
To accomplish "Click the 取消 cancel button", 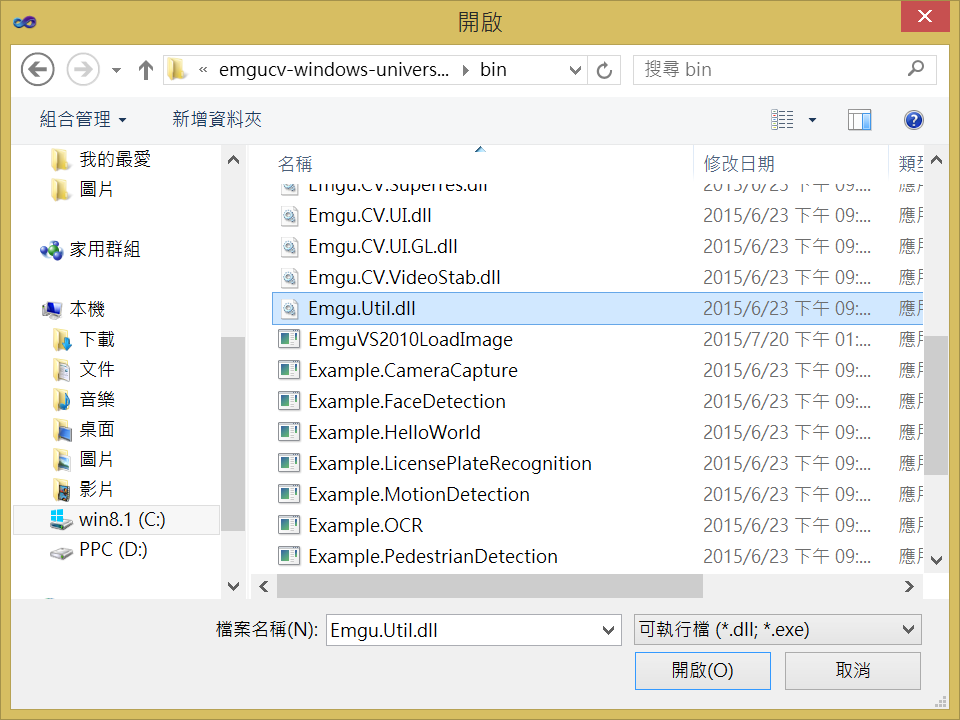I will pyautogui.click(x=852, y=670).
